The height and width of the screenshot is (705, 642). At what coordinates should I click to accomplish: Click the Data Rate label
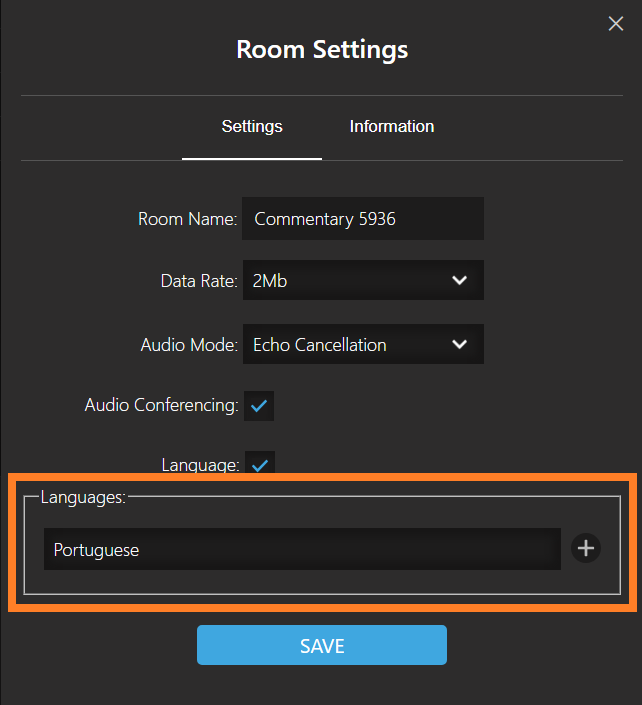[x=199, y=281]
